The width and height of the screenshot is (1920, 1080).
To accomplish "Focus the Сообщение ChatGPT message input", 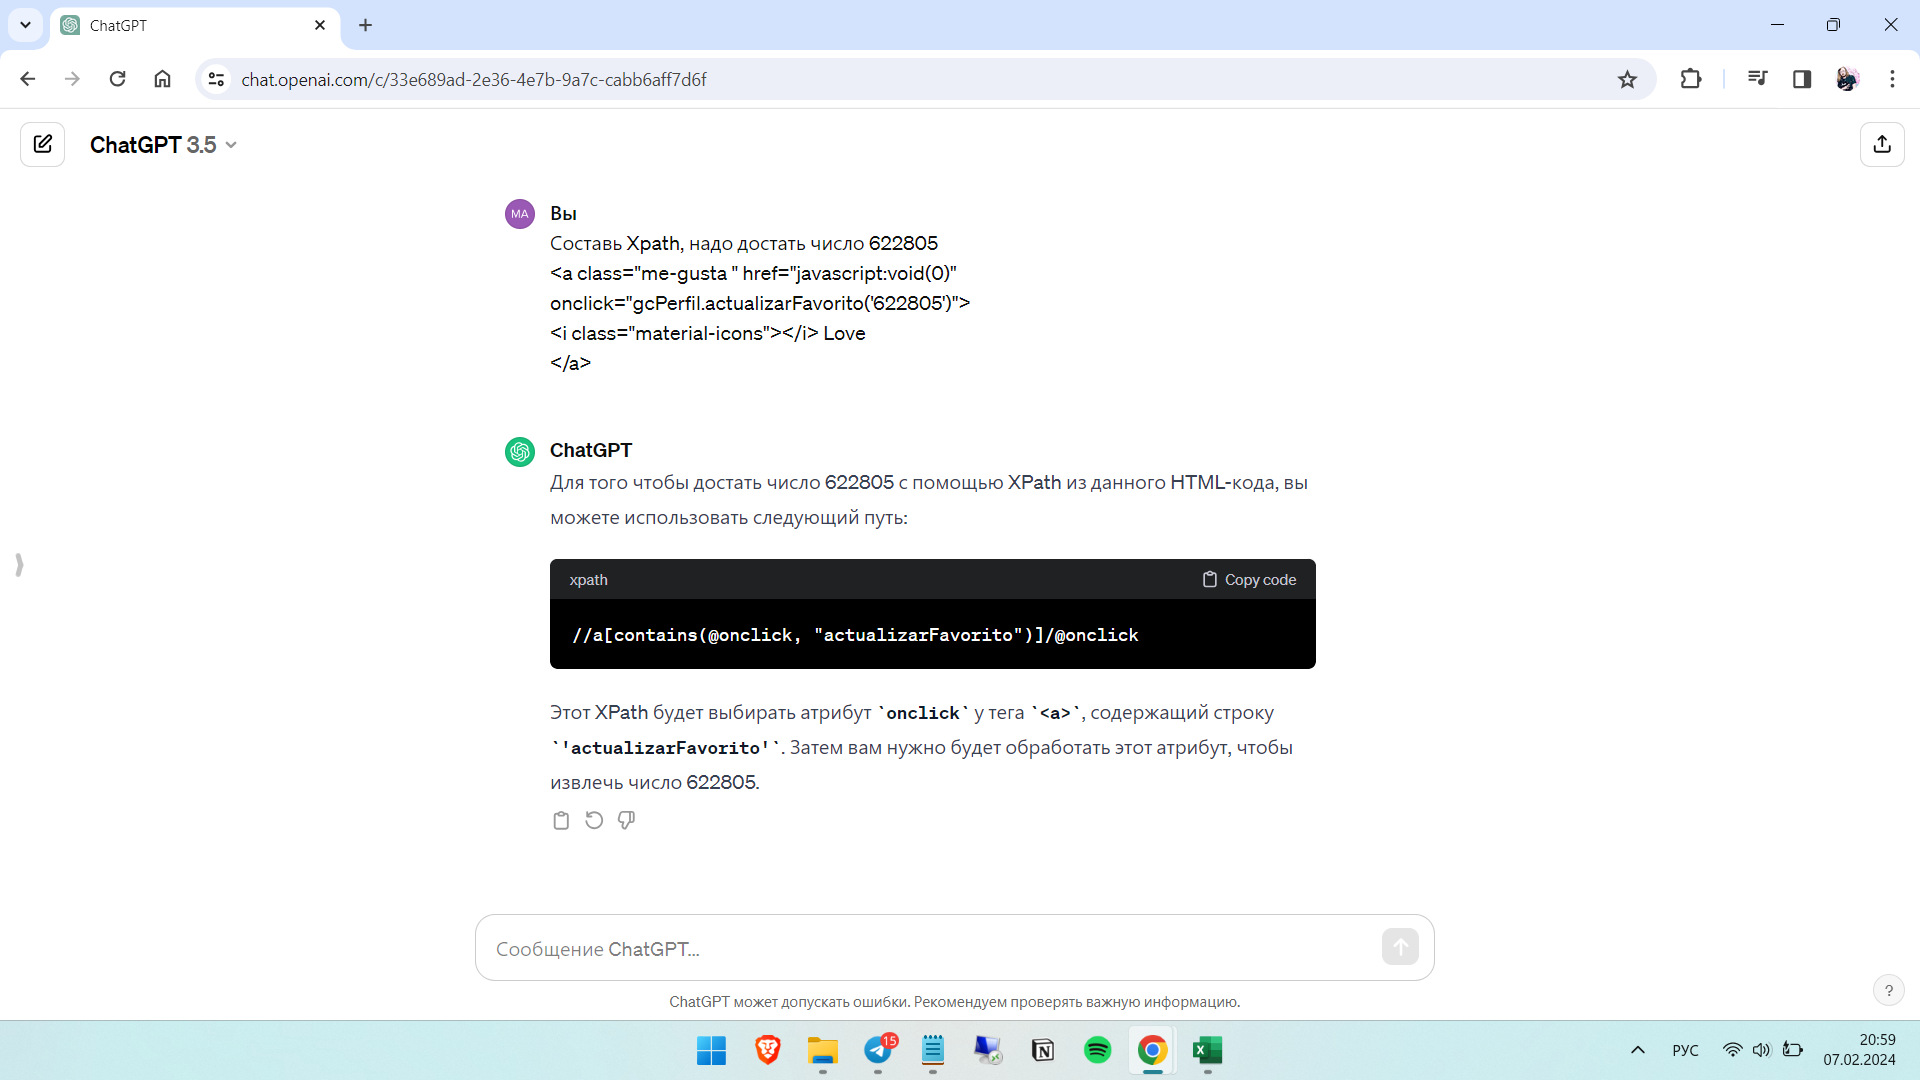I will tap(930, 948).
